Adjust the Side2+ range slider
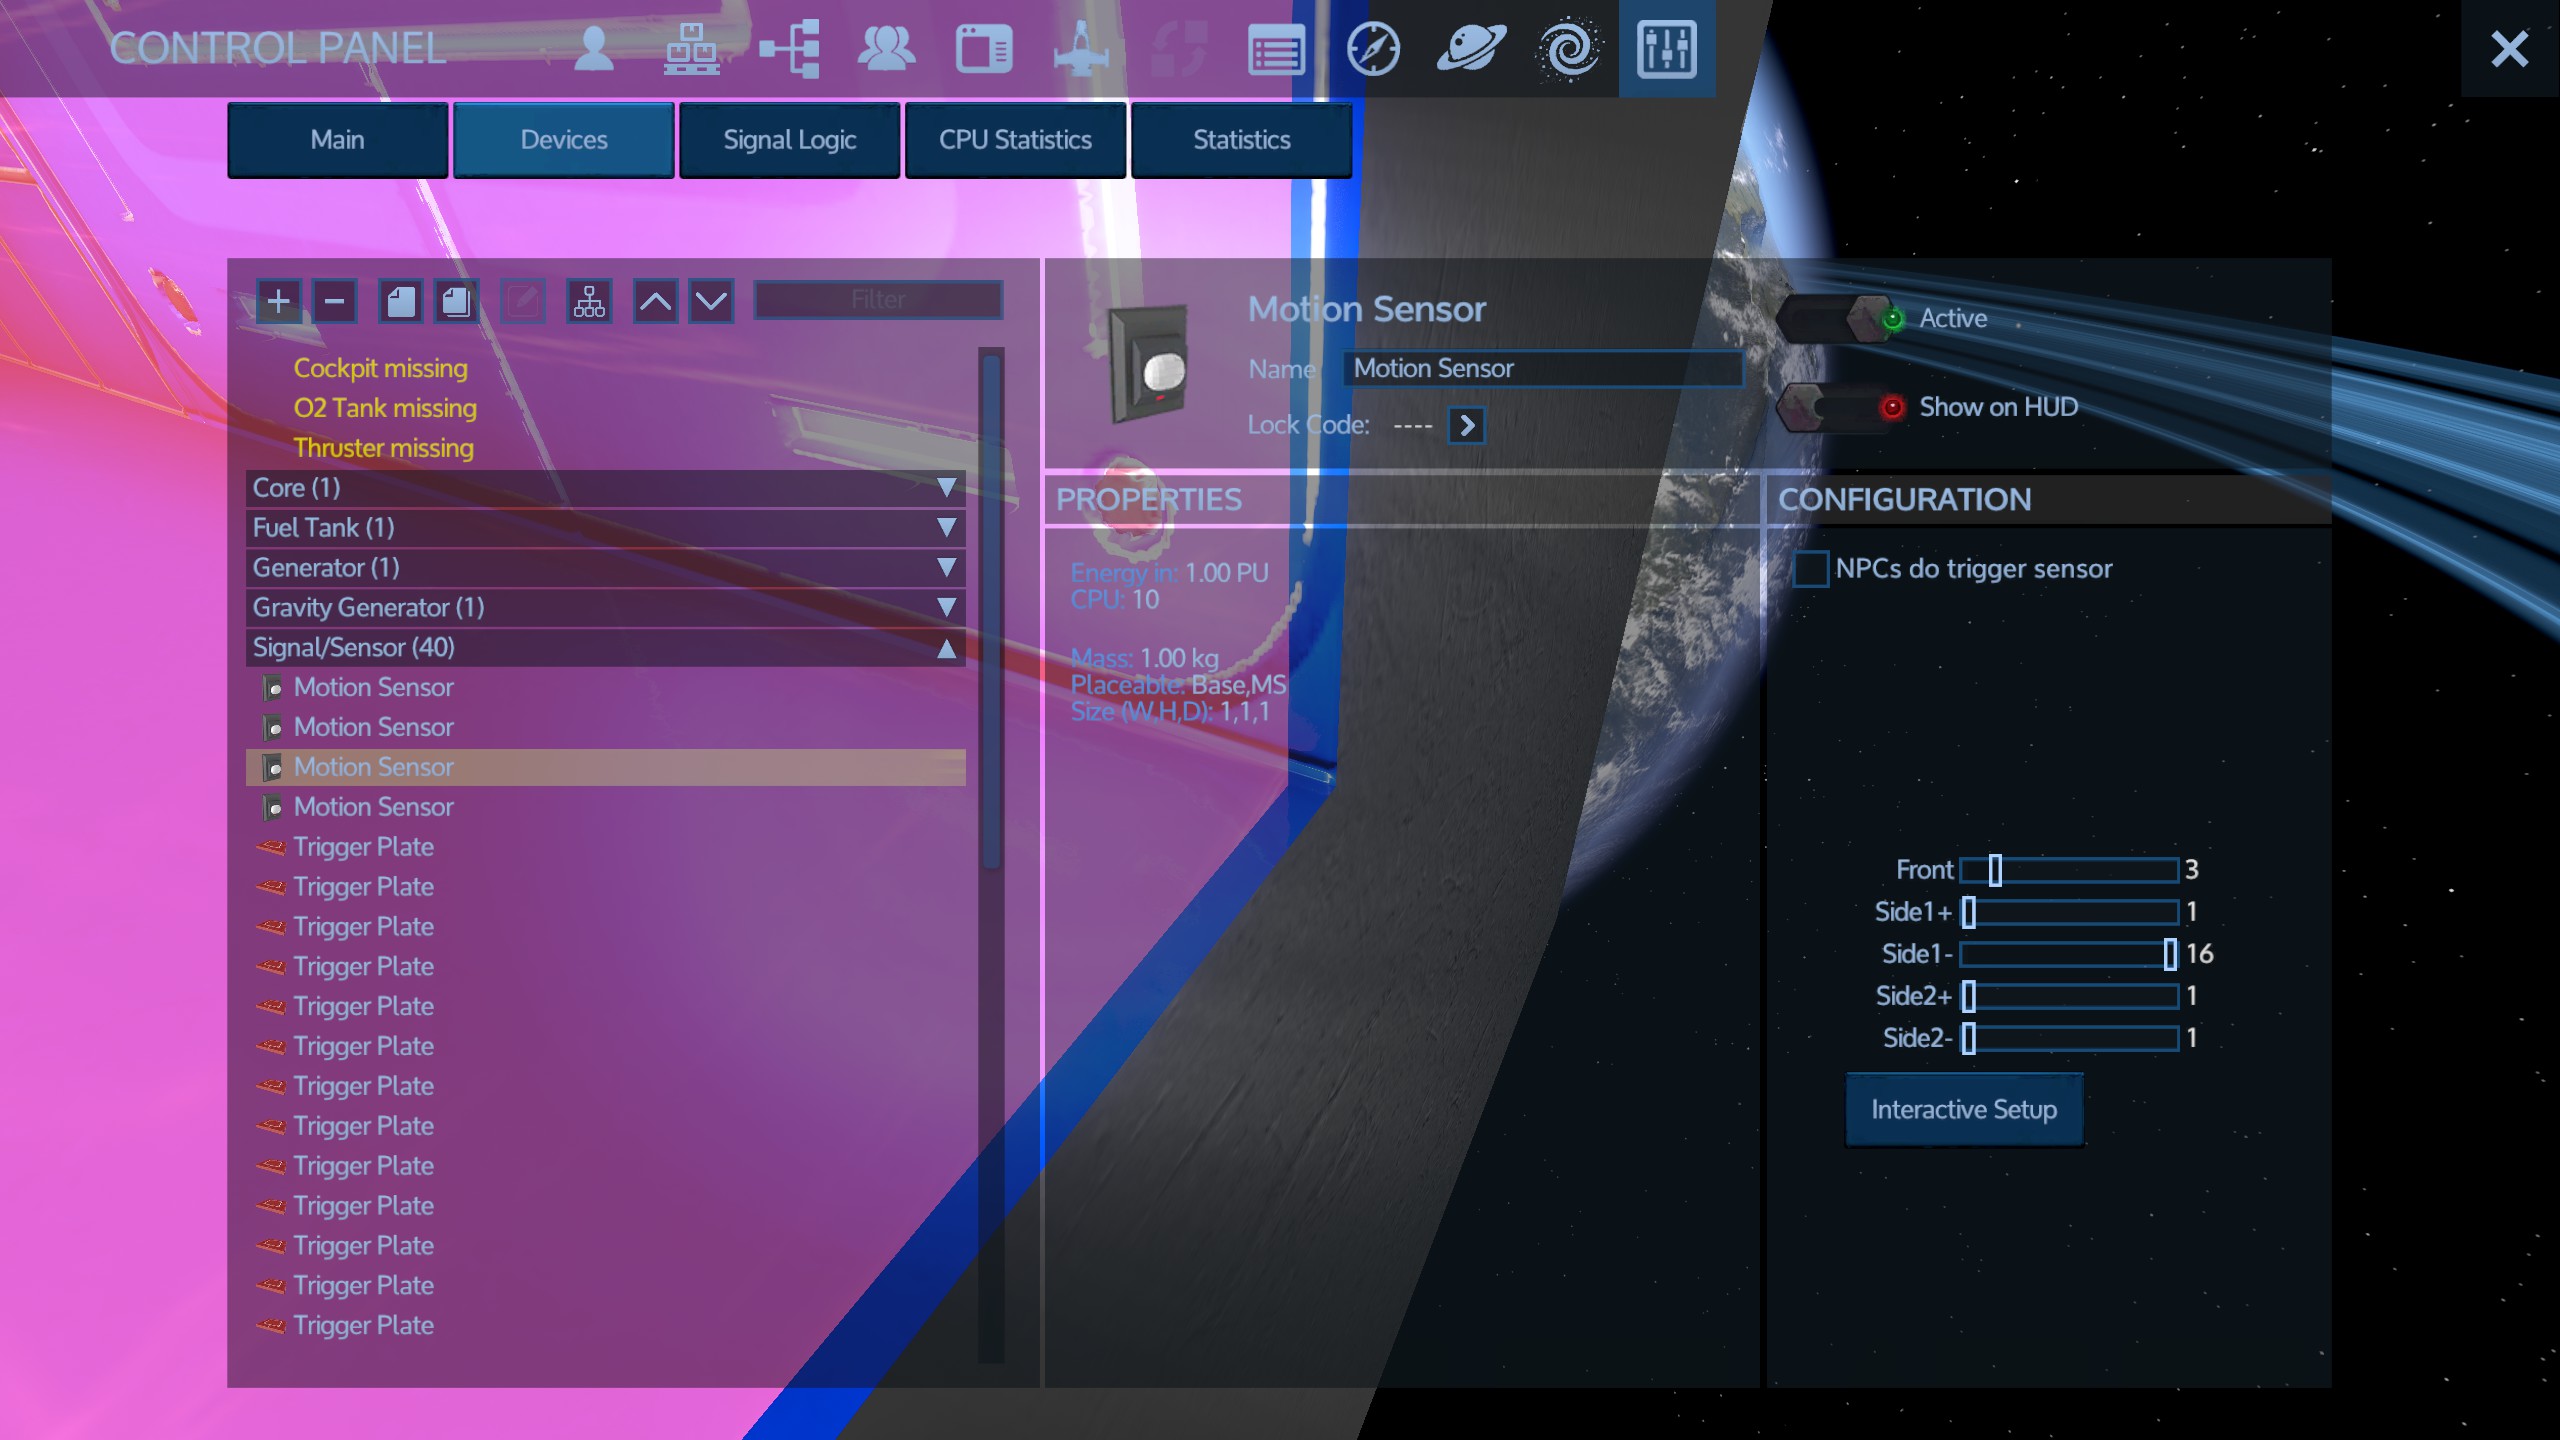The image size is (2560, 1440). click(2069, 996)
